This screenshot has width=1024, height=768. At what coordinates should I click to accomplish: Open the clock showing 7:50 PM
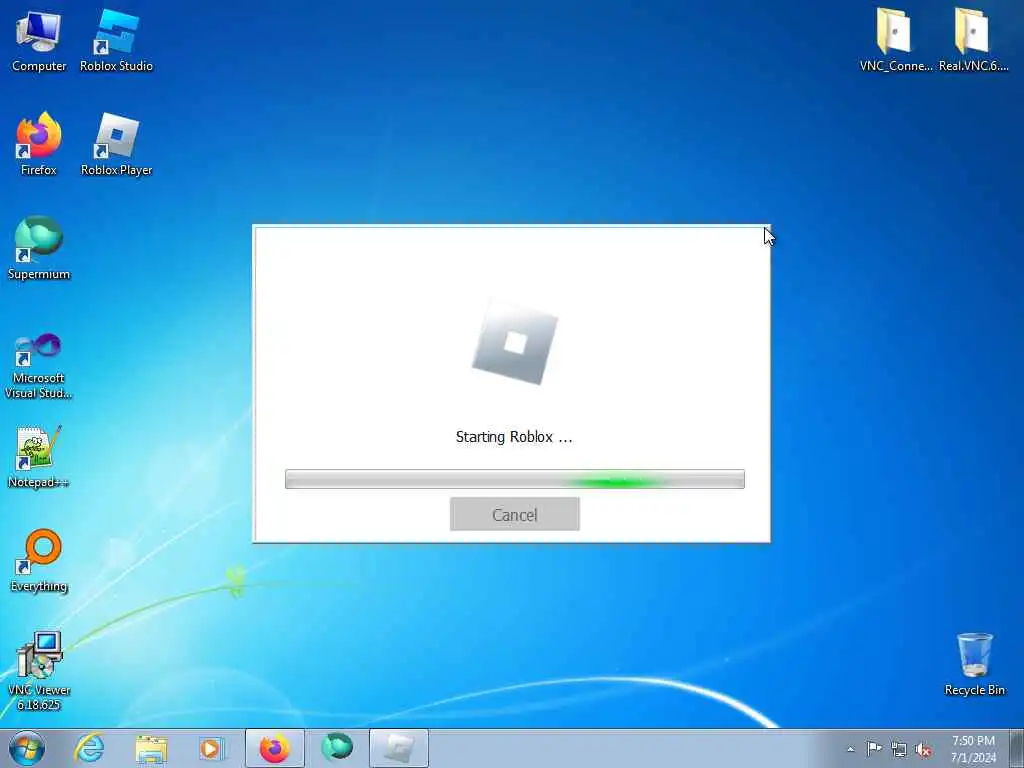click(973, 749)
